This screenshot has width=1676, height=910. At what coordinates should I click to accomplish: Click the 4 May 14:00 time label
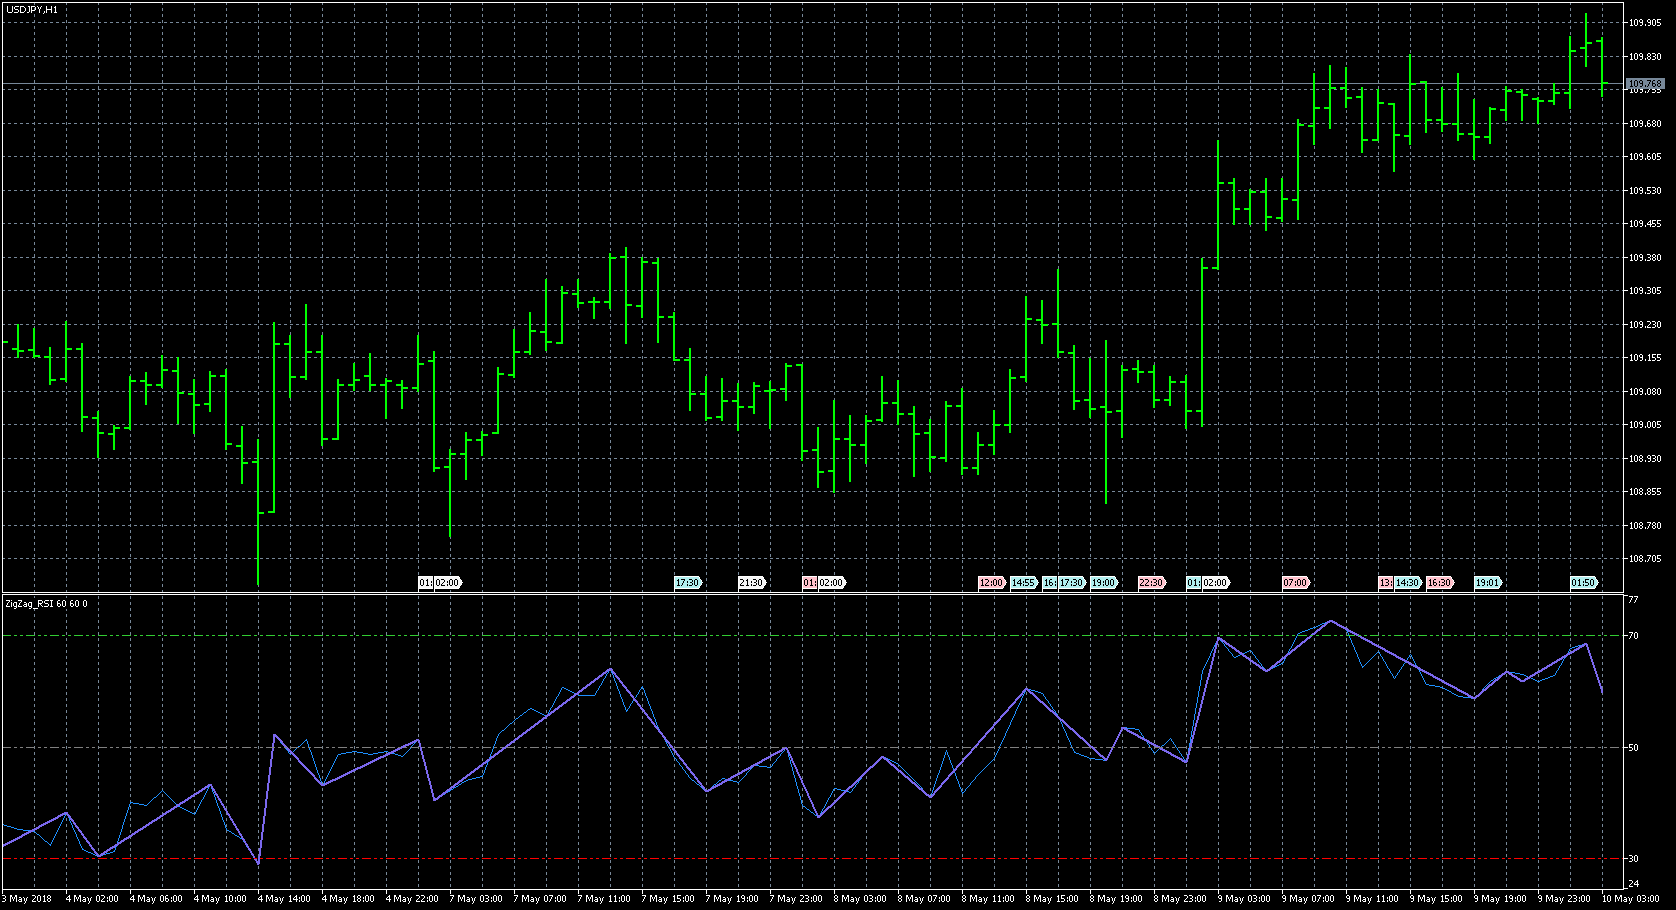pyautogui.click(x=285, y=899)
